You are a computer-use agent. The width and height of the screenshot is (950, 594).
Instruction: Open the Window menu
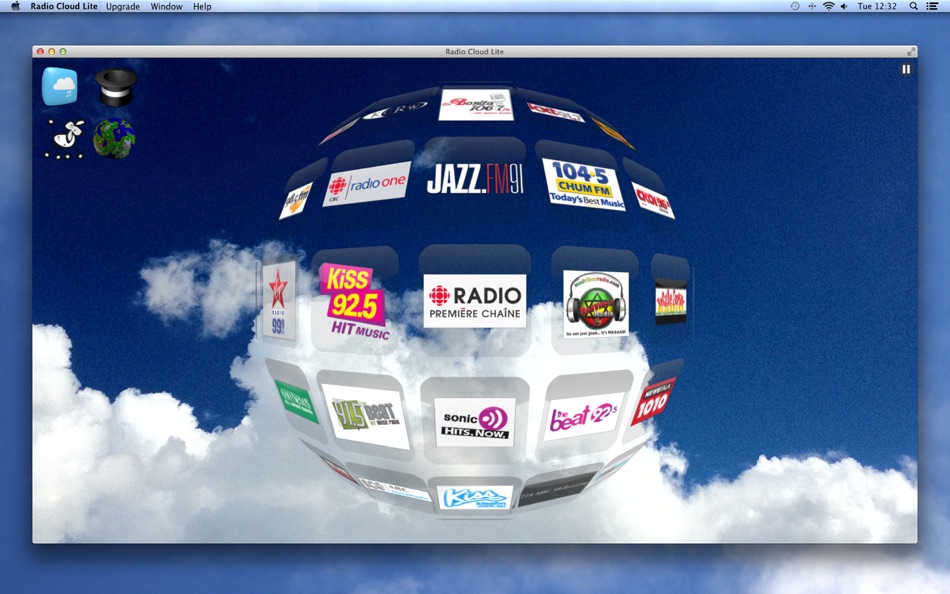pyautogui.click(x=166, y=6)
